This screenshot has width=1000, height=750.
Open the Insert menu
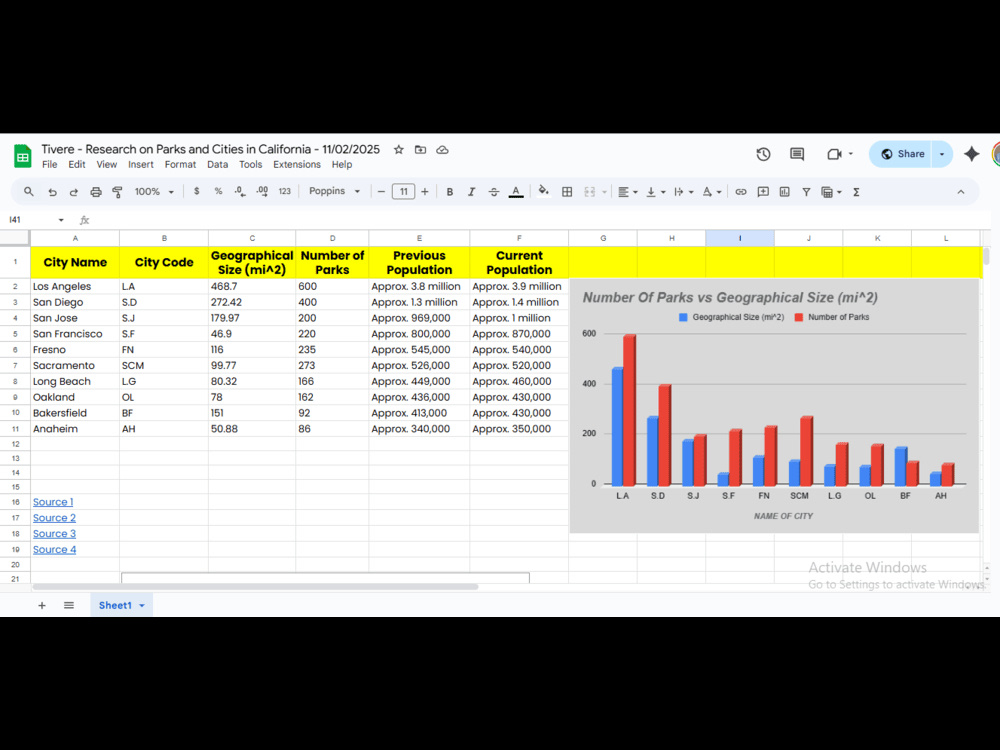pyautogui.click(x=140, y=165)
